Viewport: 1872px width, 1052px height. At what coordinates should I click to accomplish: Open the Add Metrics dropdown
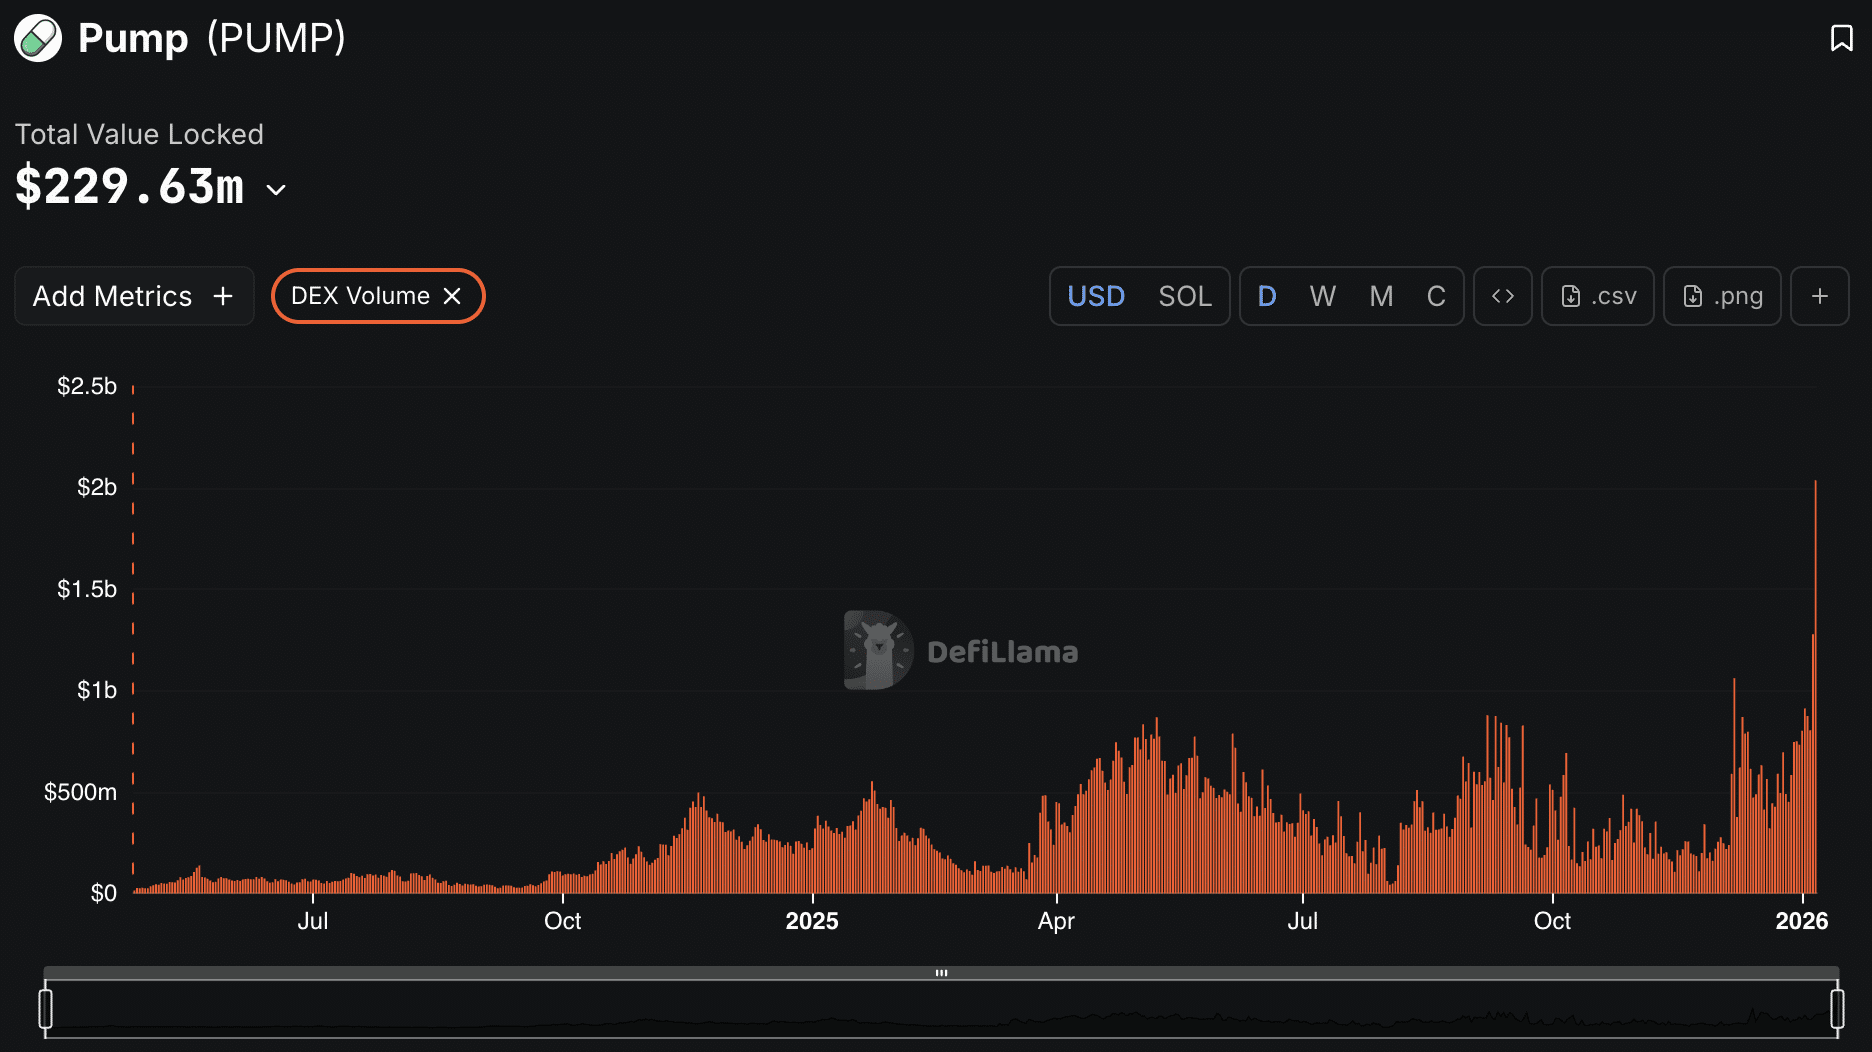pyautogui.click(x=134, y=296)
